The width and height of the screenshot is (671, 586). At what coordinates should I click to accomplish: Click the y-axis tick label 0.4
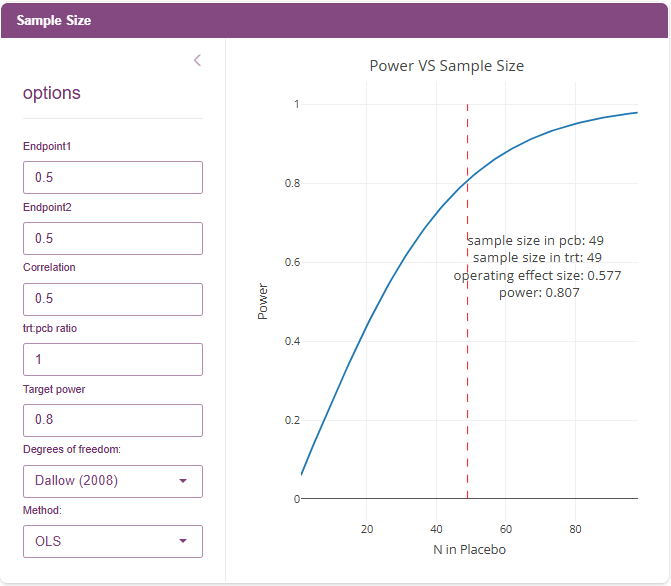click(292, 342)
